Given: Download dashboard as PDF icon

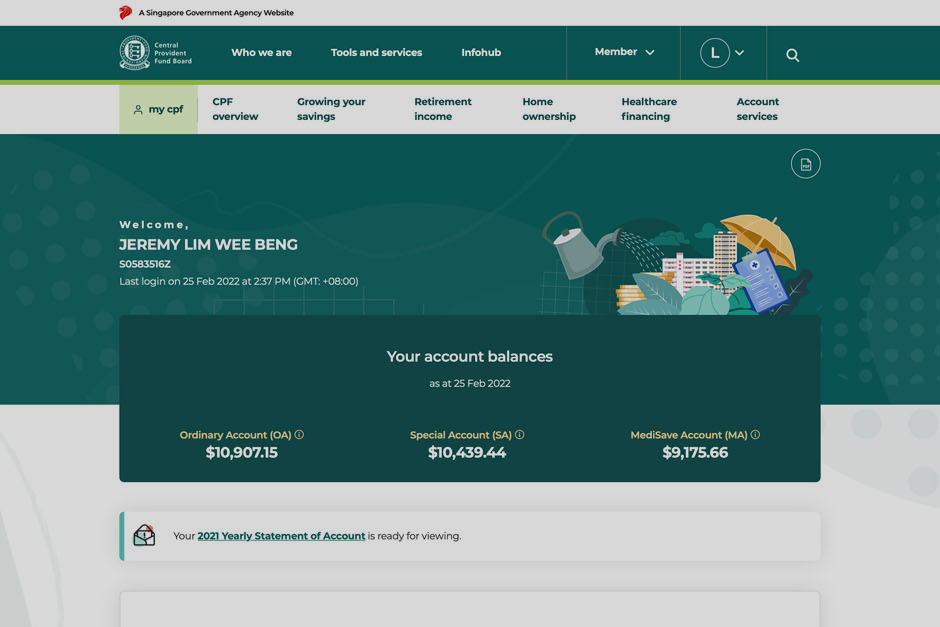Looking at the screenshot, I should [805, 164].
